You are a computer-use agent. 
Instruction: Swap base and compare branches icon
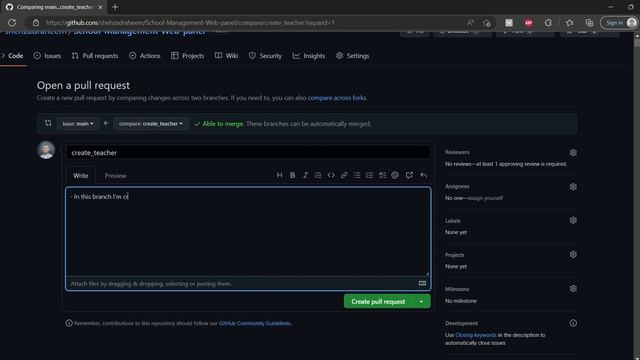point(48,123)
